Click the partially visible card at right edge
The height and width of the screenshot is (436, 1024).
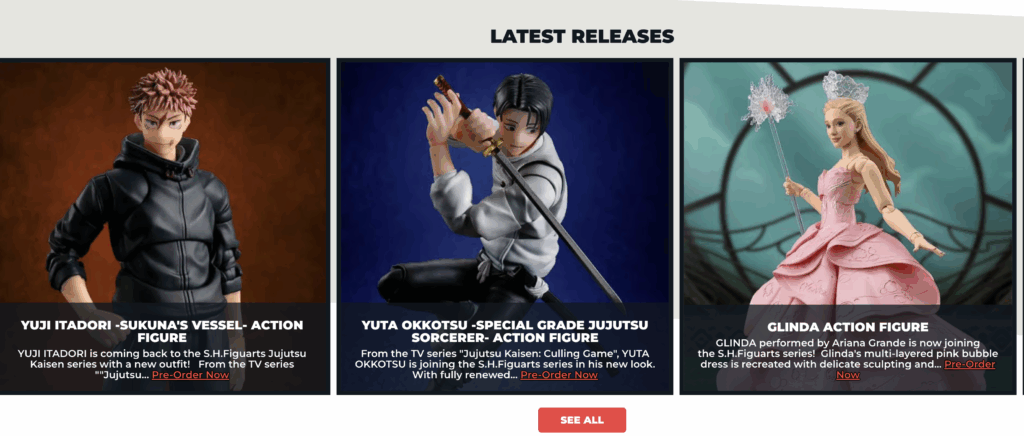click(x=1021, y=226)
